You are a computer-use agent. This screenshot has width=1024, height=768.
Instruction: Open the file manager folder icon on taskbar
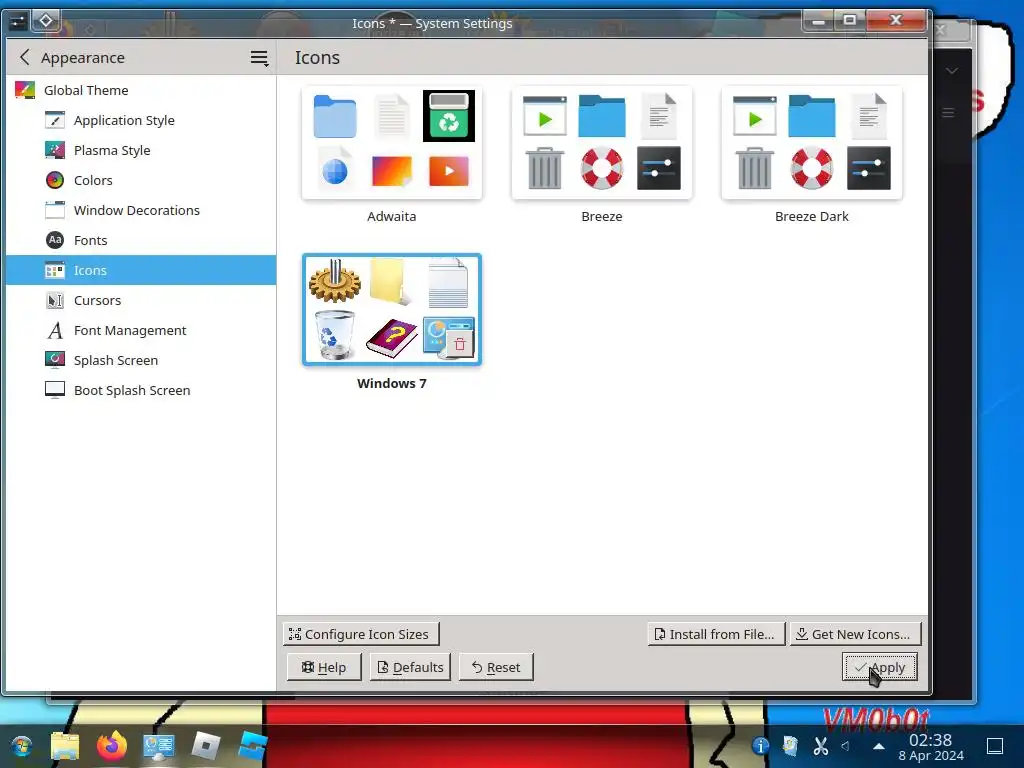click(65, 746)
